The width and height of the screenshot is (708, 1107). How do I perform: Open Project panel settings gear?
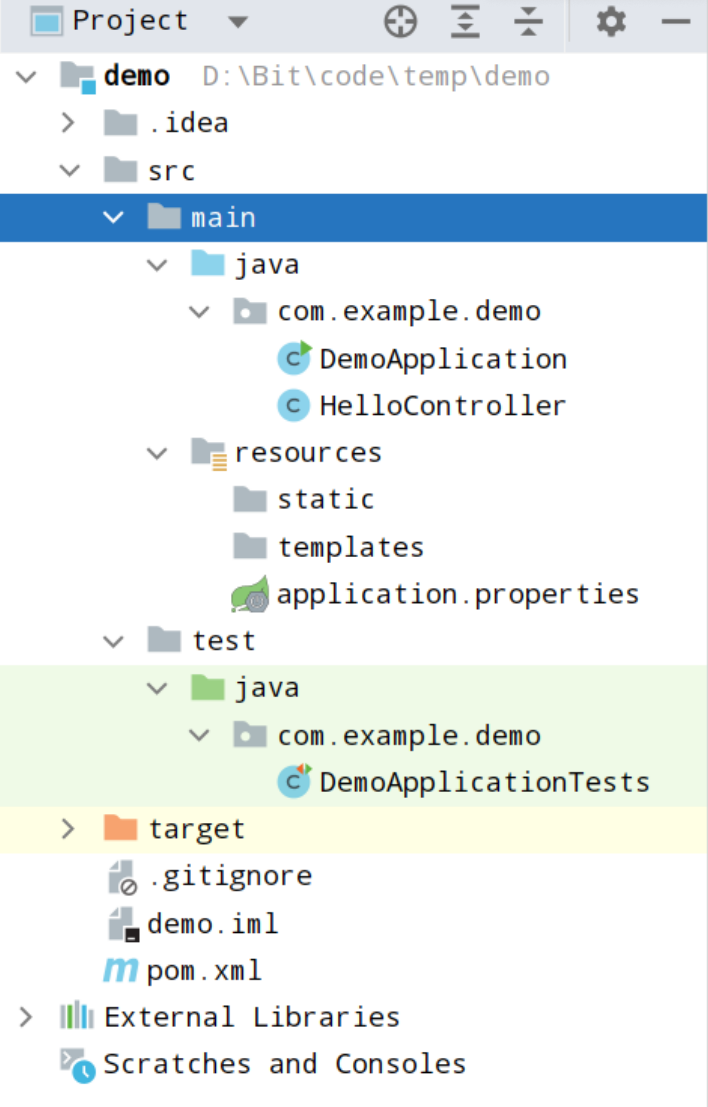(x=611, y=22)
